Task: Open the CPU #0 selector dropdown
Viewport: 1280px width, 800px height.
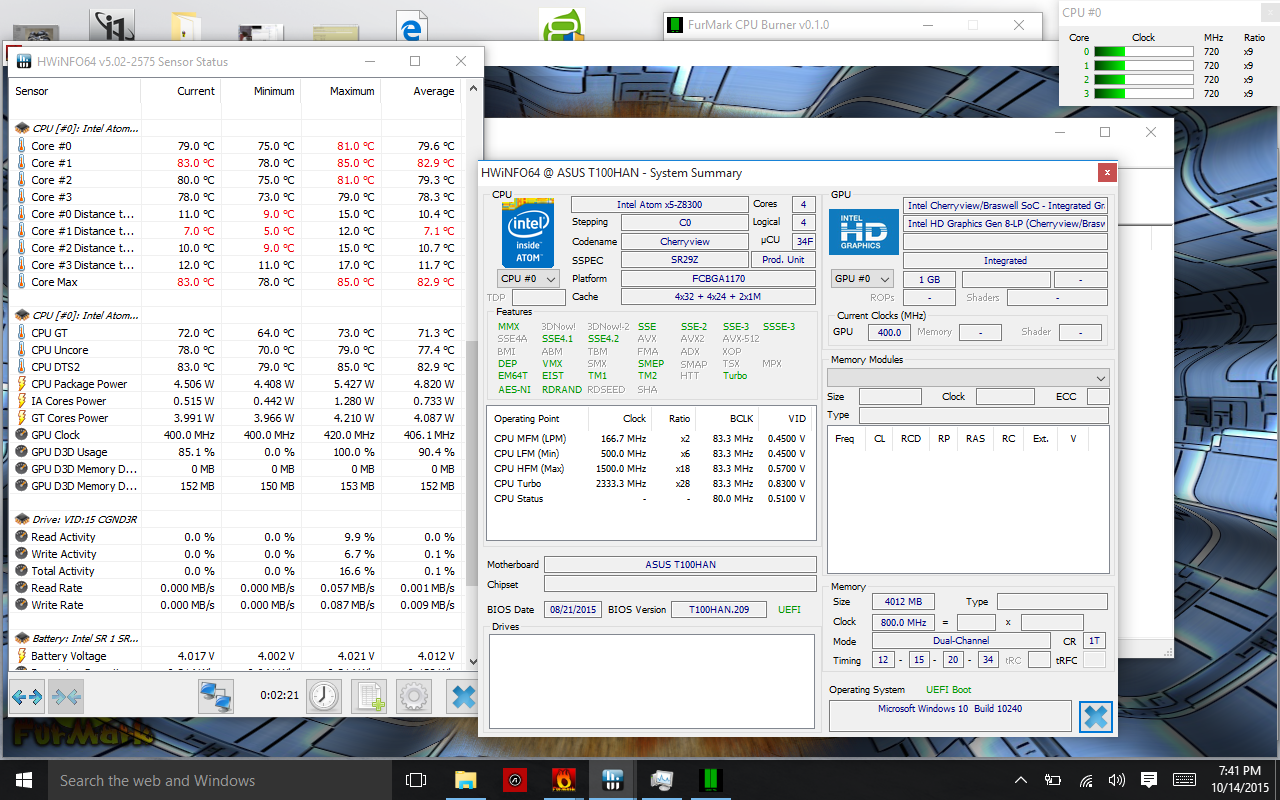Action: point(527,278)
